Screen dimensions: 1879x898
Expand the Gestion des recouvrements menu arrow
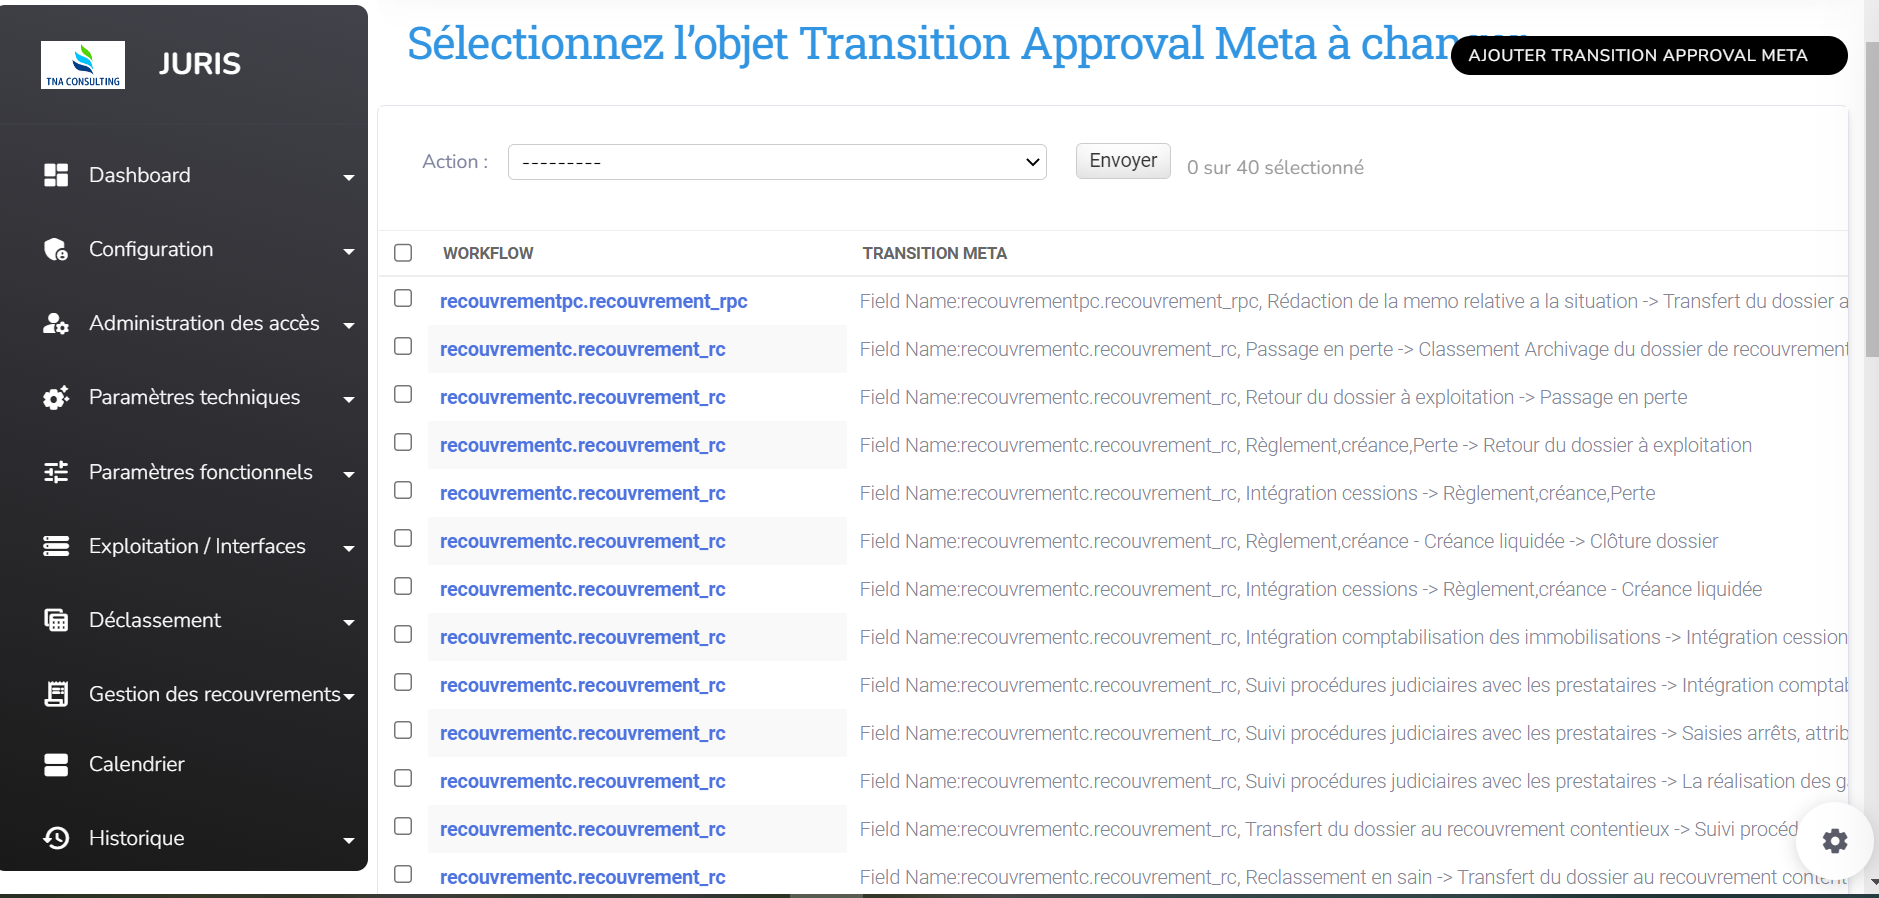coord(349,696)
